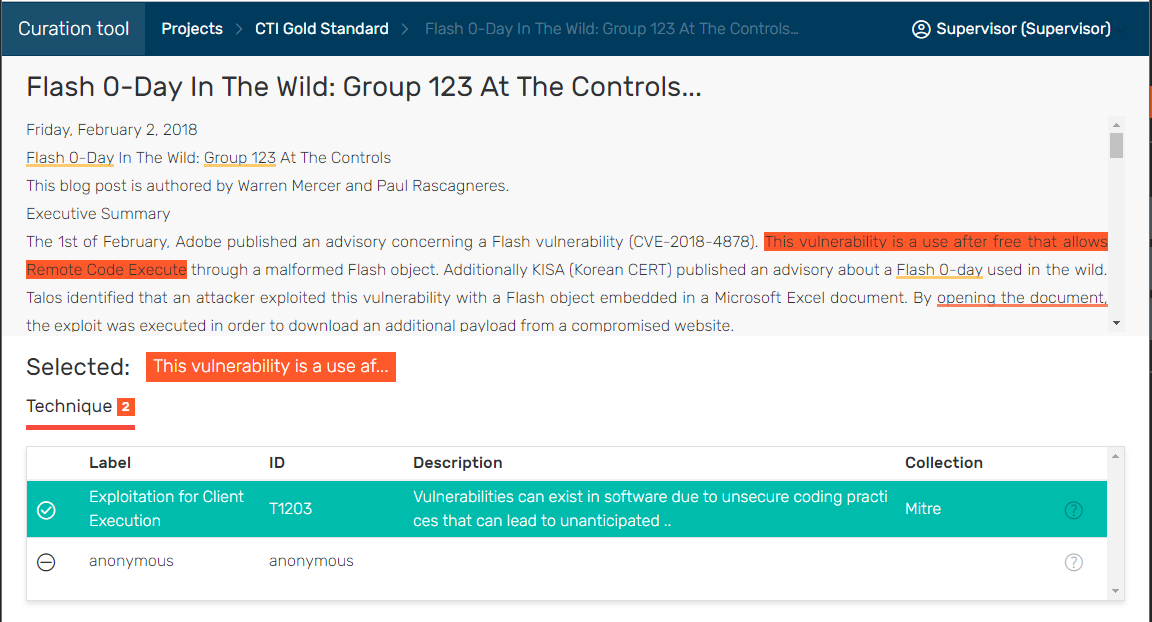This screenshot has height=622, width=1152.
Task: Open the Technique tab
Action: tap(69, 406)
